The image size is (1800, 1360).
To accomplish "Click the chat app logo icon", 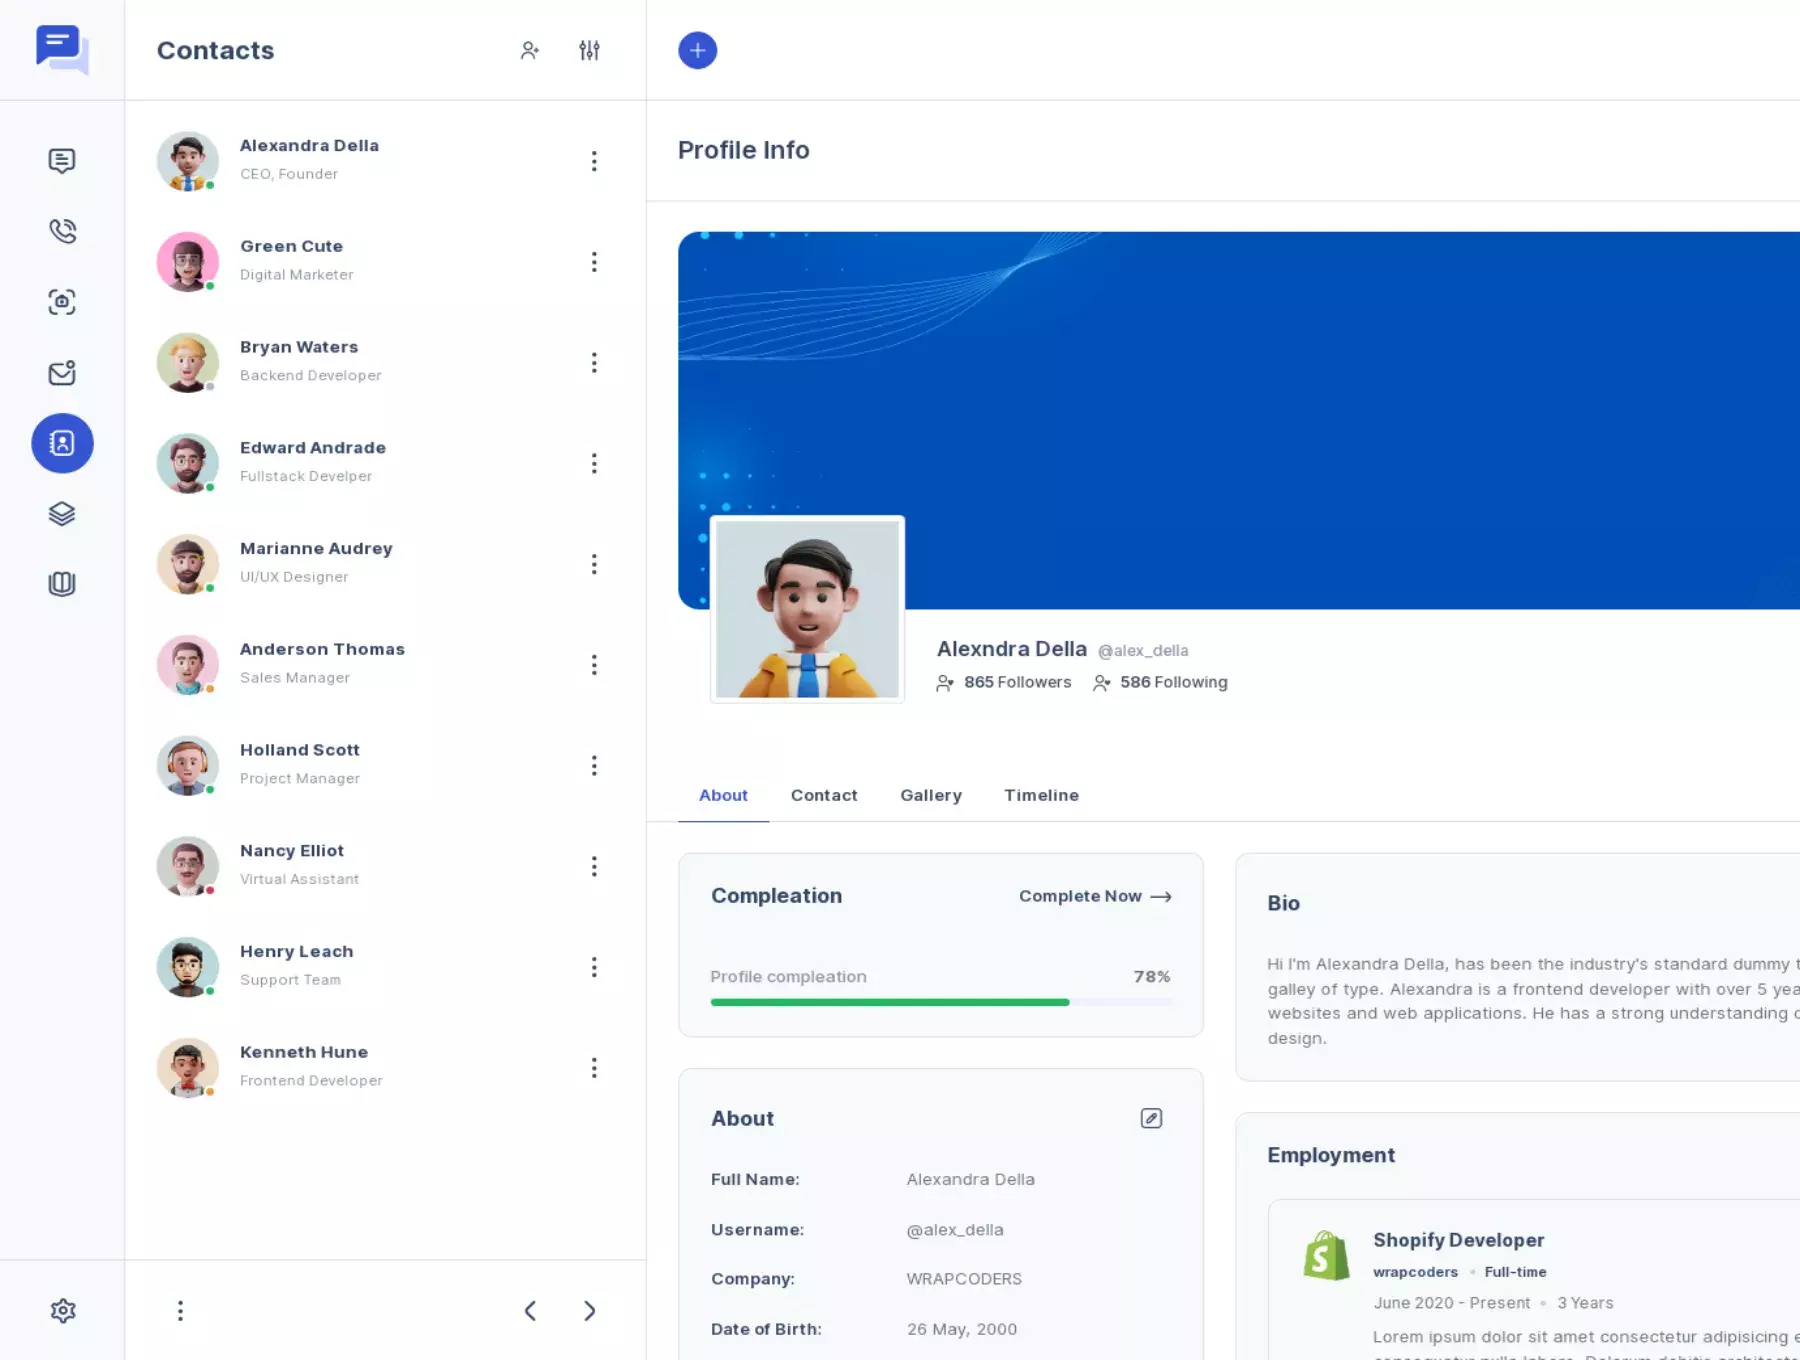I will tap(62, 49).
